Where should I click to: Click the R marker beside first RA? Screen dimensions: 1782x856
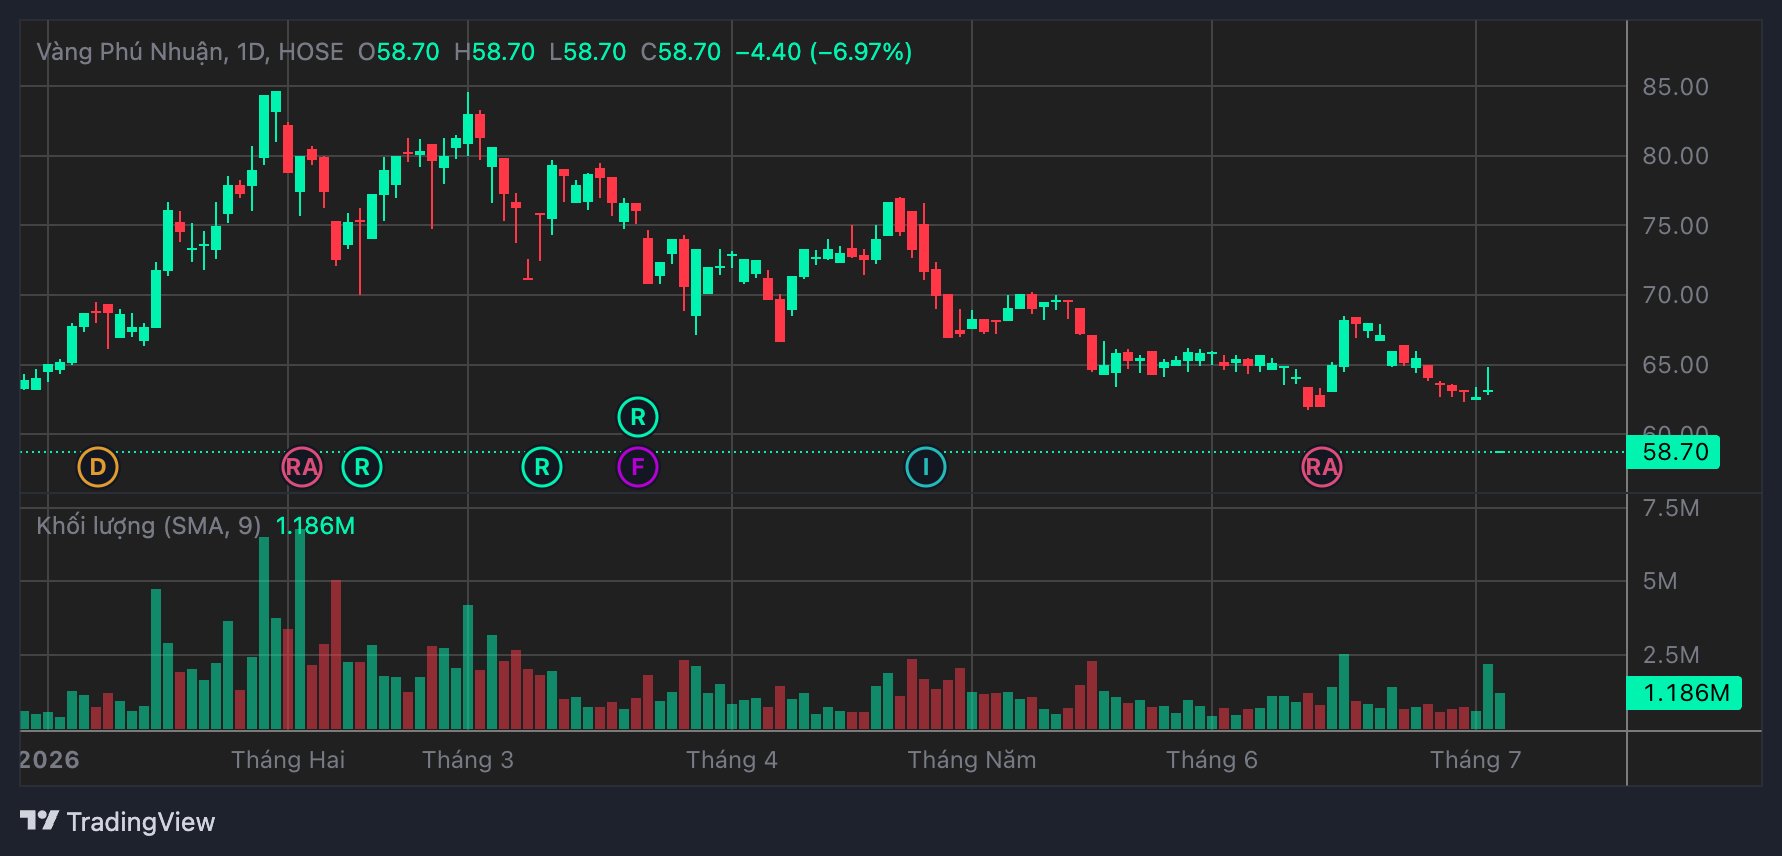coord(362,467)
